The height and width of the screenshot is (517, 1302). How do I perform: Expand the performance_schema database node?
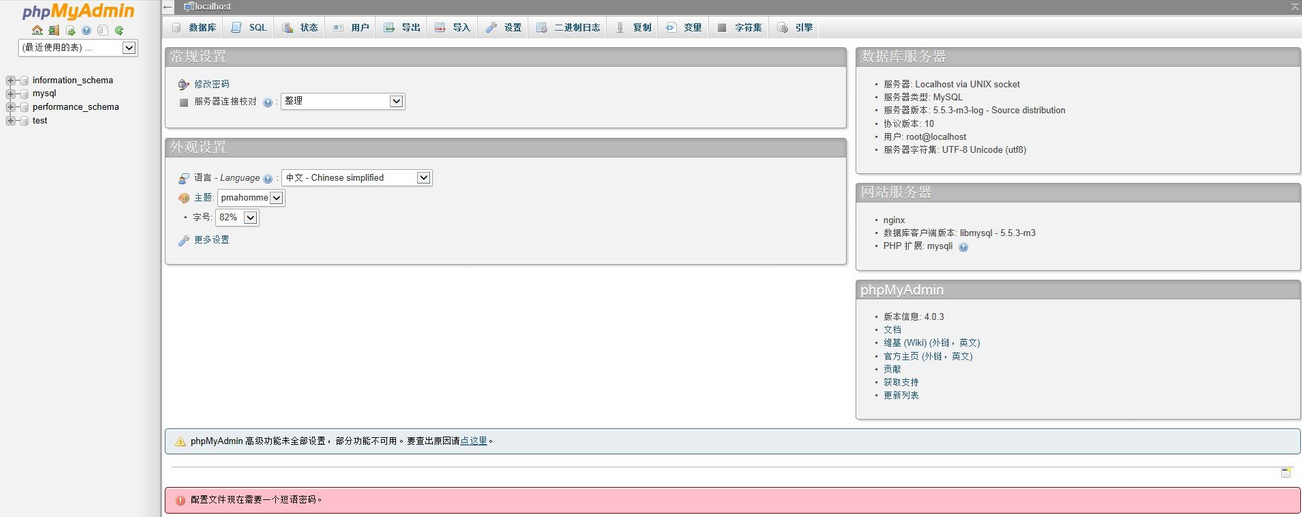pyautogui.click(x=10, y=107)
